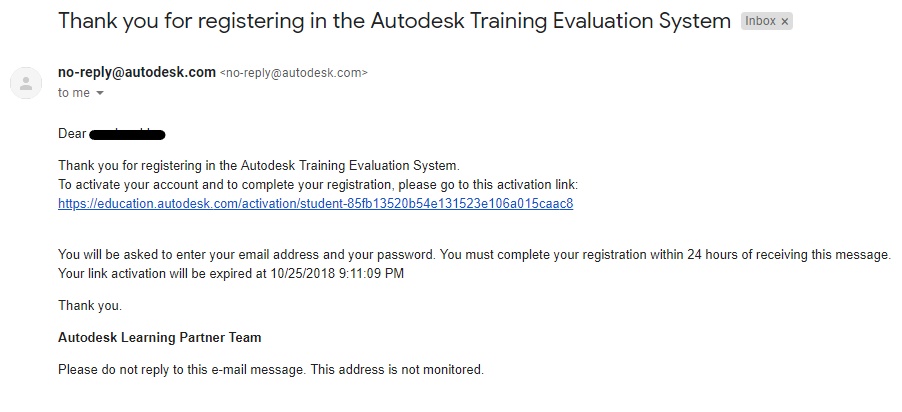
Task: Click the line "To activate your account"
Action: point(318,185)
